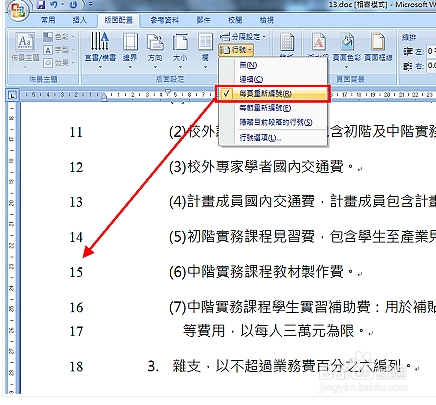Click the 頁面框線 (Page Borders) icon
This screenshot has height=405, width=436.
[x=378, y=42]
